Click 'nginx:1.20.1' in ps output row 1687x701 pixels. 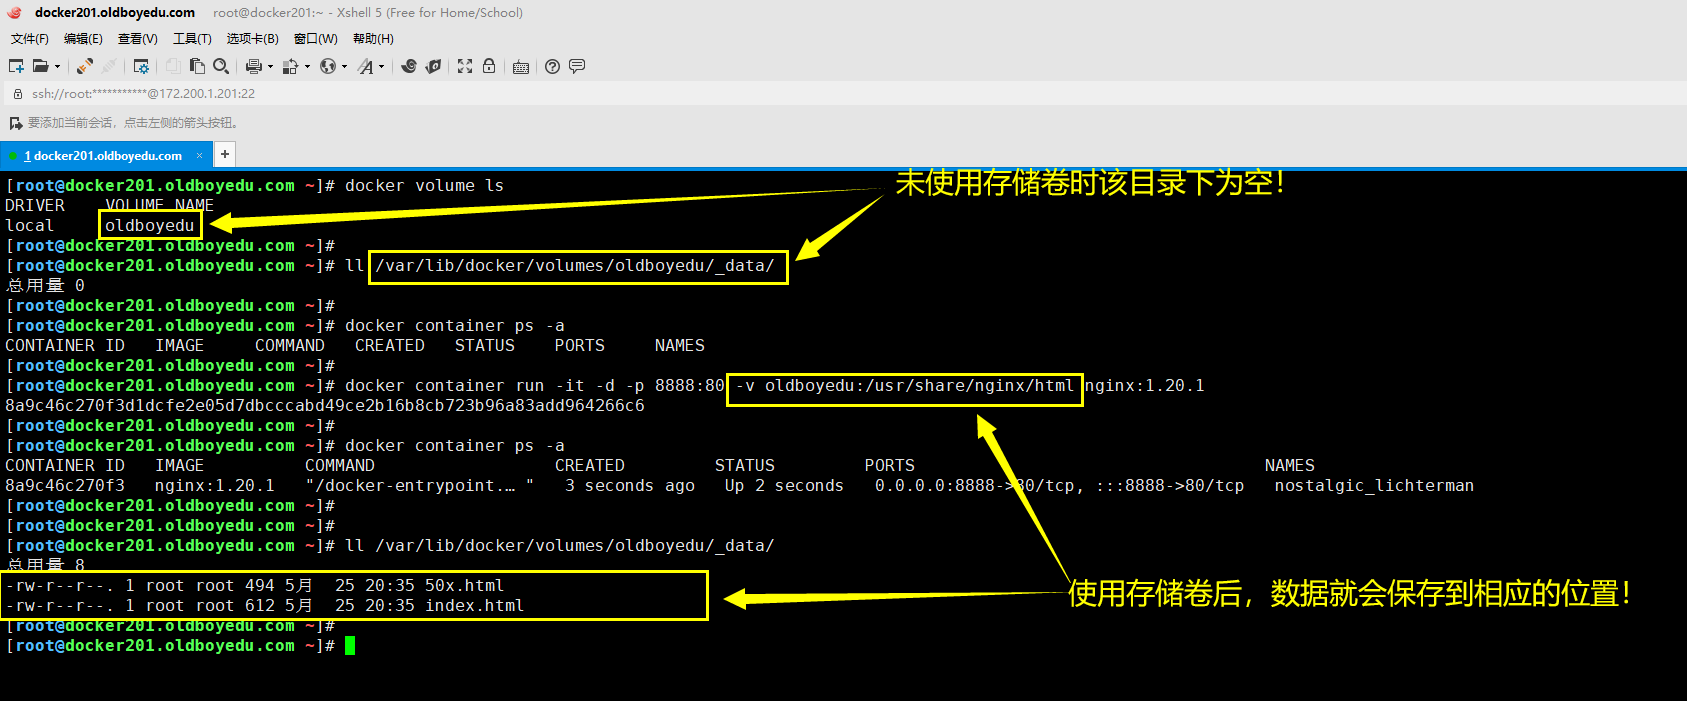[x=214, y=486]
